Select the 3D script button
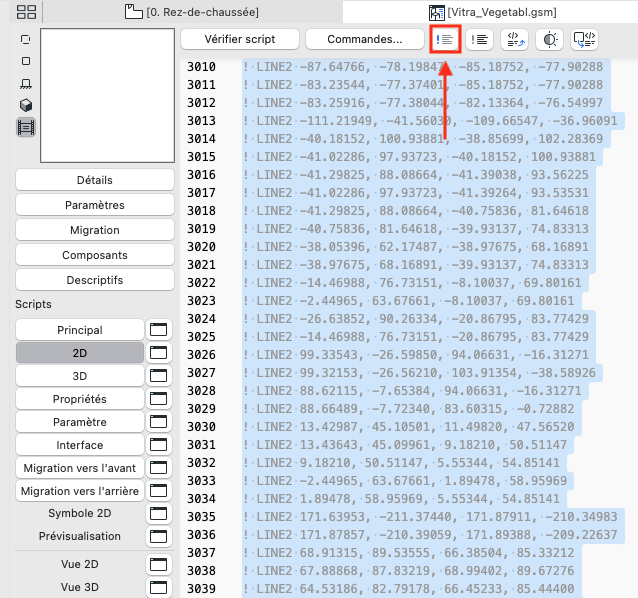This screenshot has width=638, height=598. point(80,376)
